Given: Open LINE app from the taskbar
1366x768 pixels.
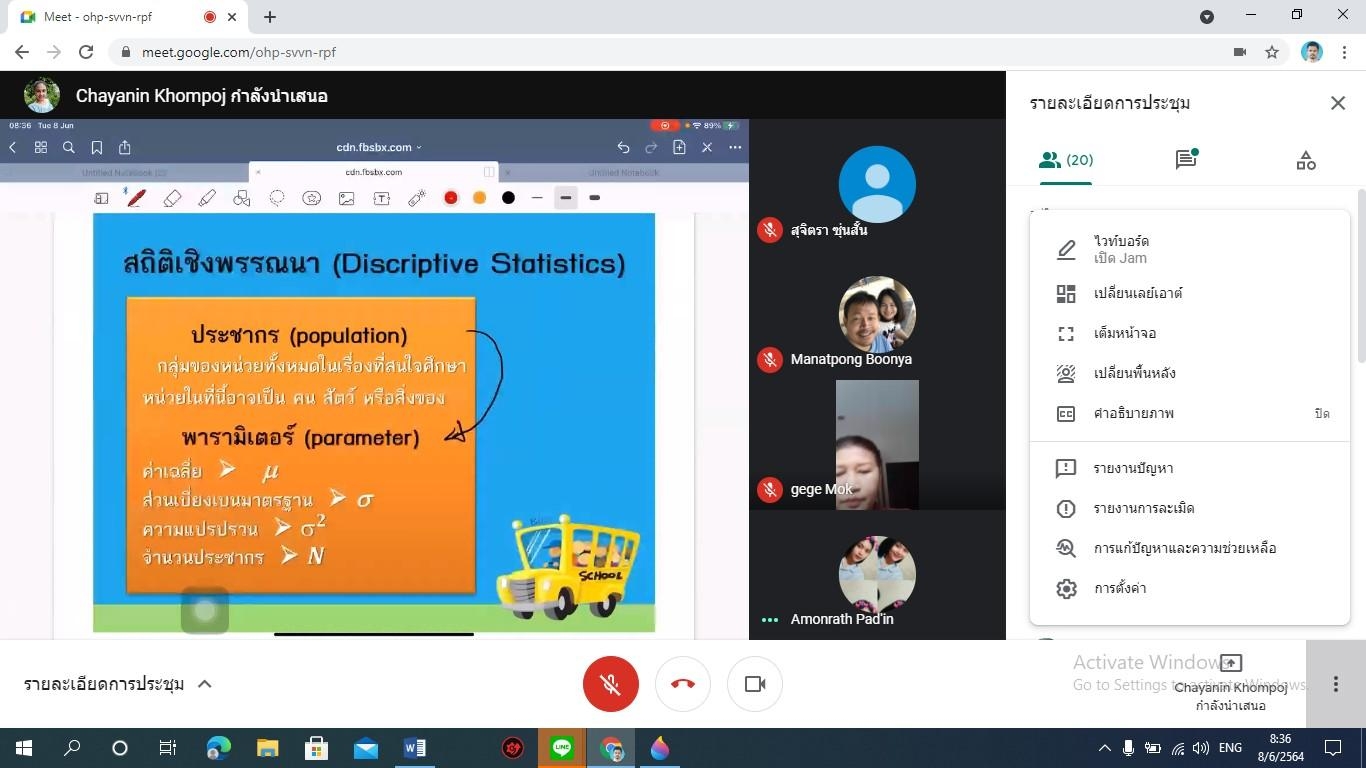Looking at the screenshot, I should [562, 747].
